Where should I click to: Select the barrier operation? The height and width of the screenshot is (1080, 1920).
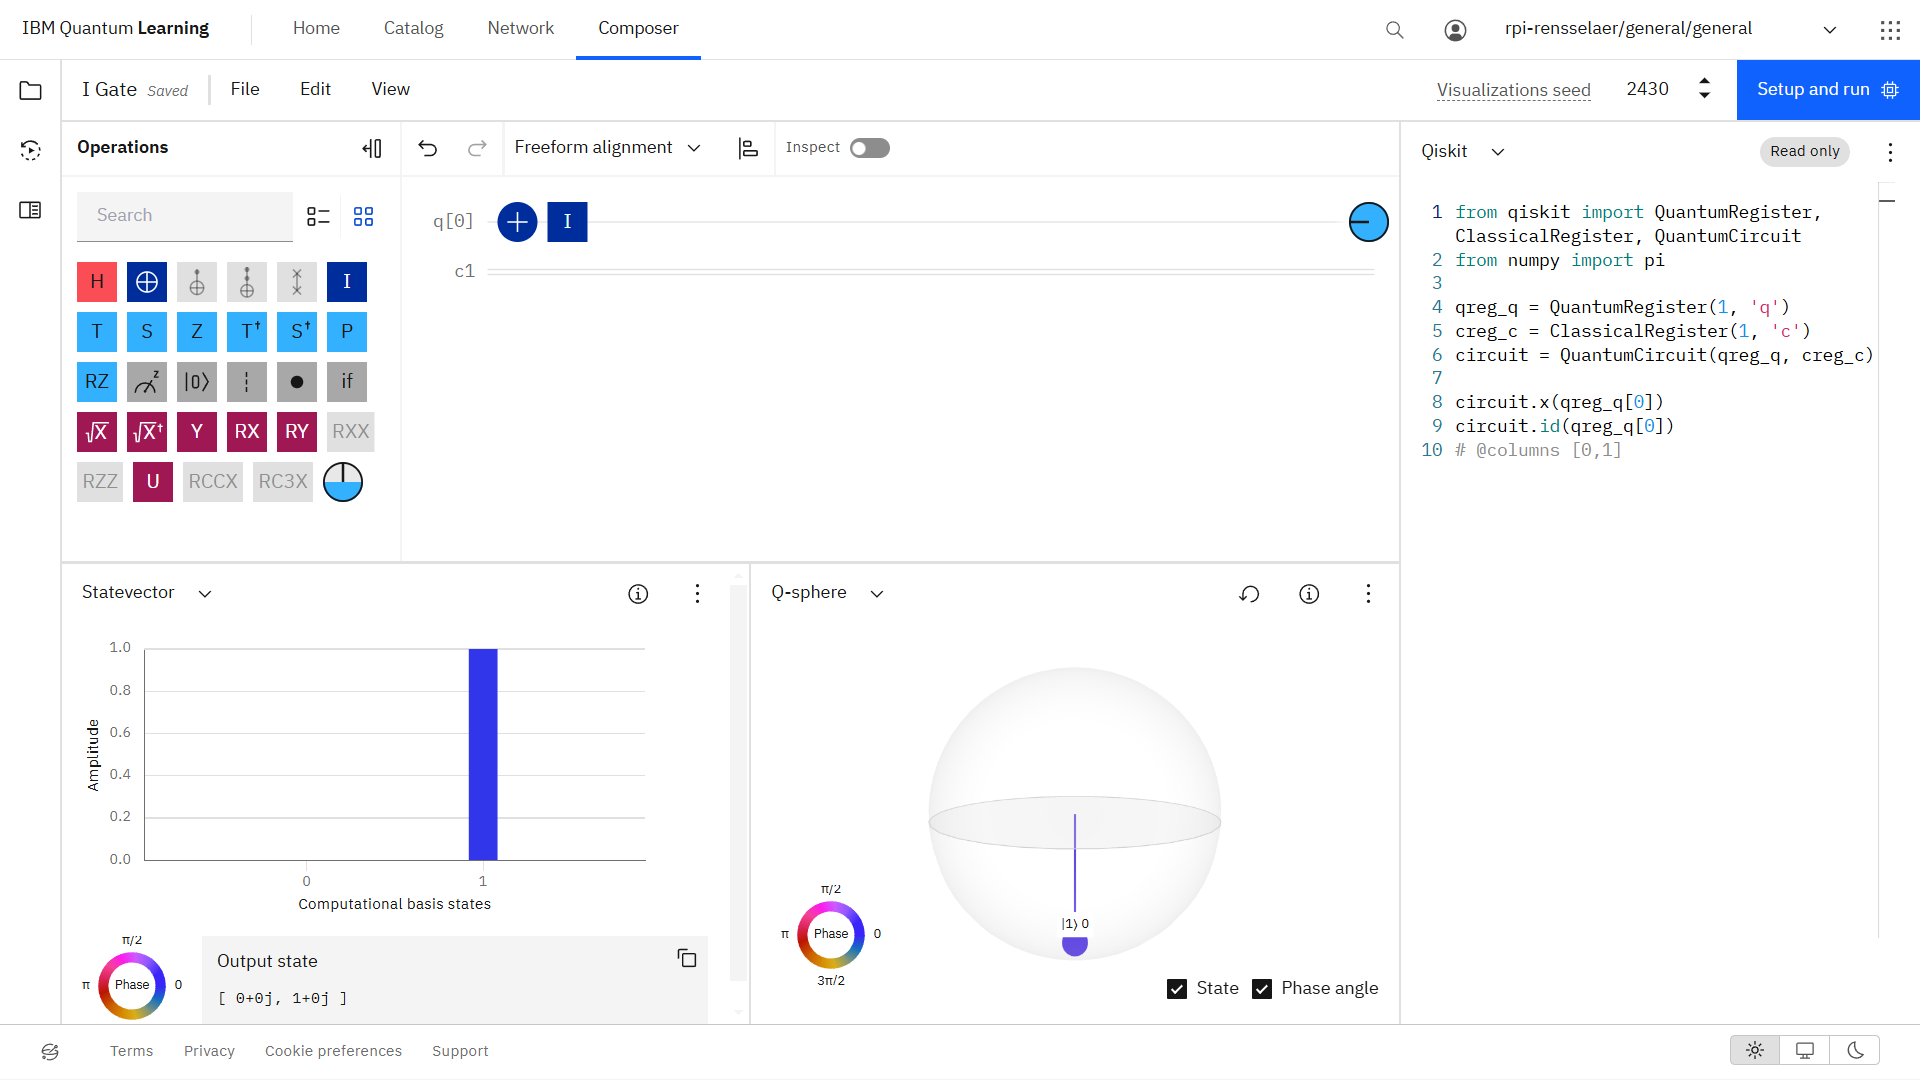pyautogui.click(x=247, y=382)
